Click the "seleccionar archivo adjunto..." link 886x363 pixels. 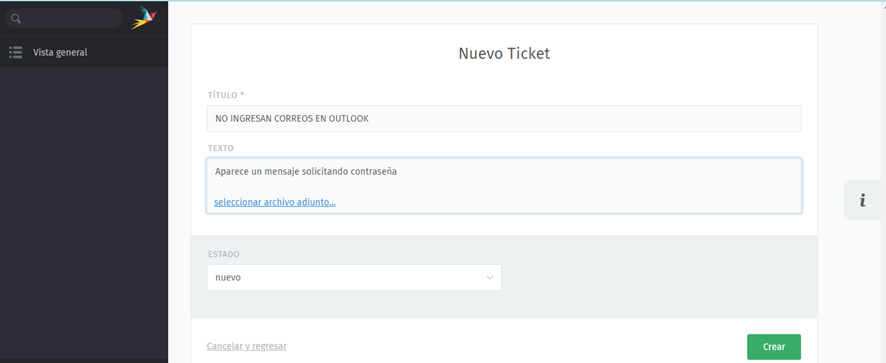(x=275, y=202)
